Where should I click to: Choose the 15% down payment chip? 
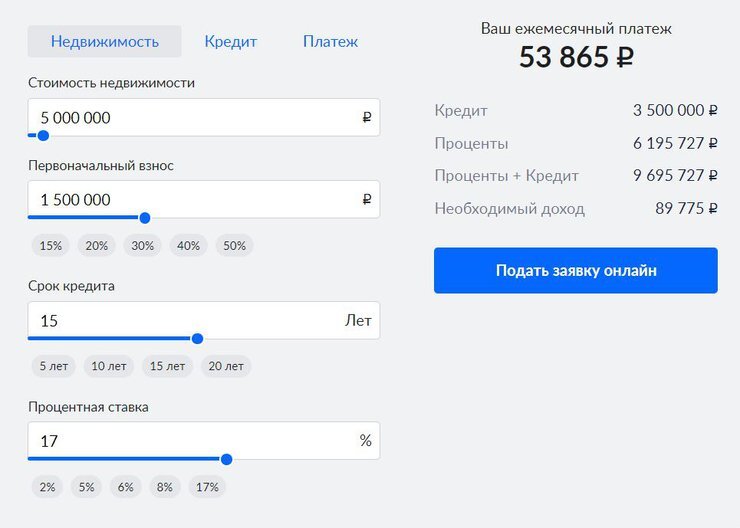[51, 245]
